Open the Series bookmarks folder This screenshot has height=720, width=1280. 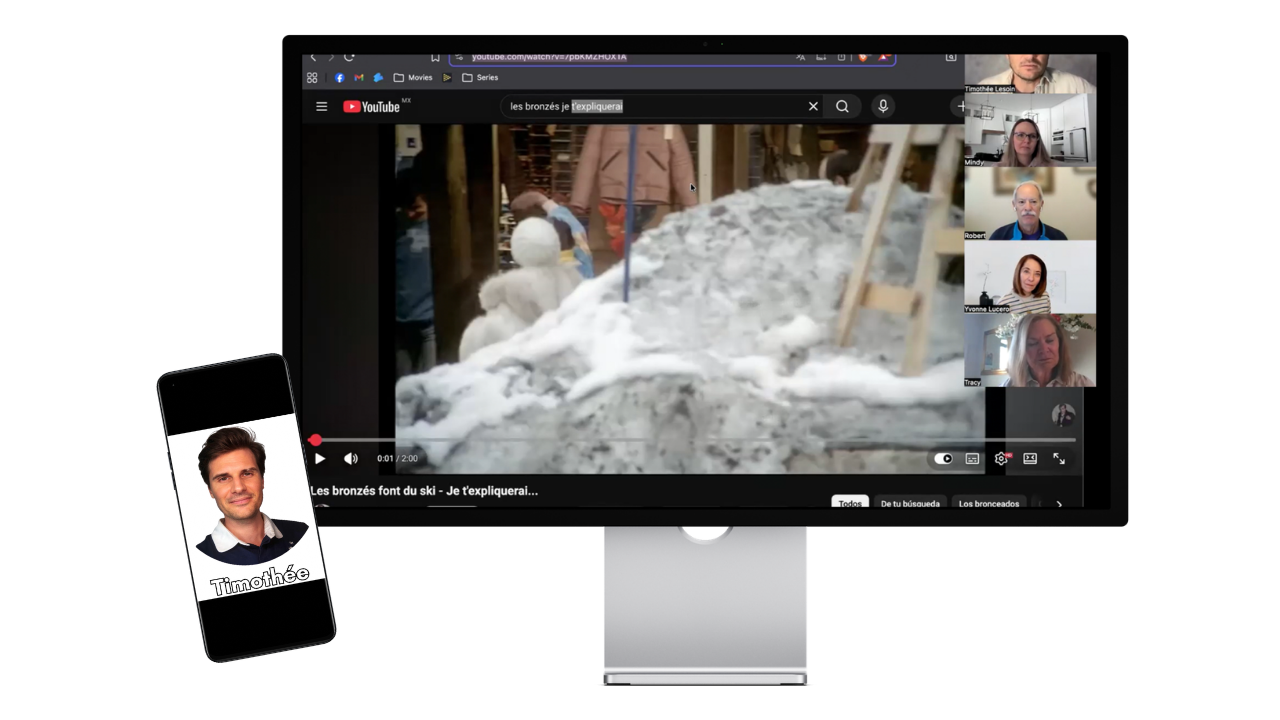pyautogui.click(x=480, y=77)
